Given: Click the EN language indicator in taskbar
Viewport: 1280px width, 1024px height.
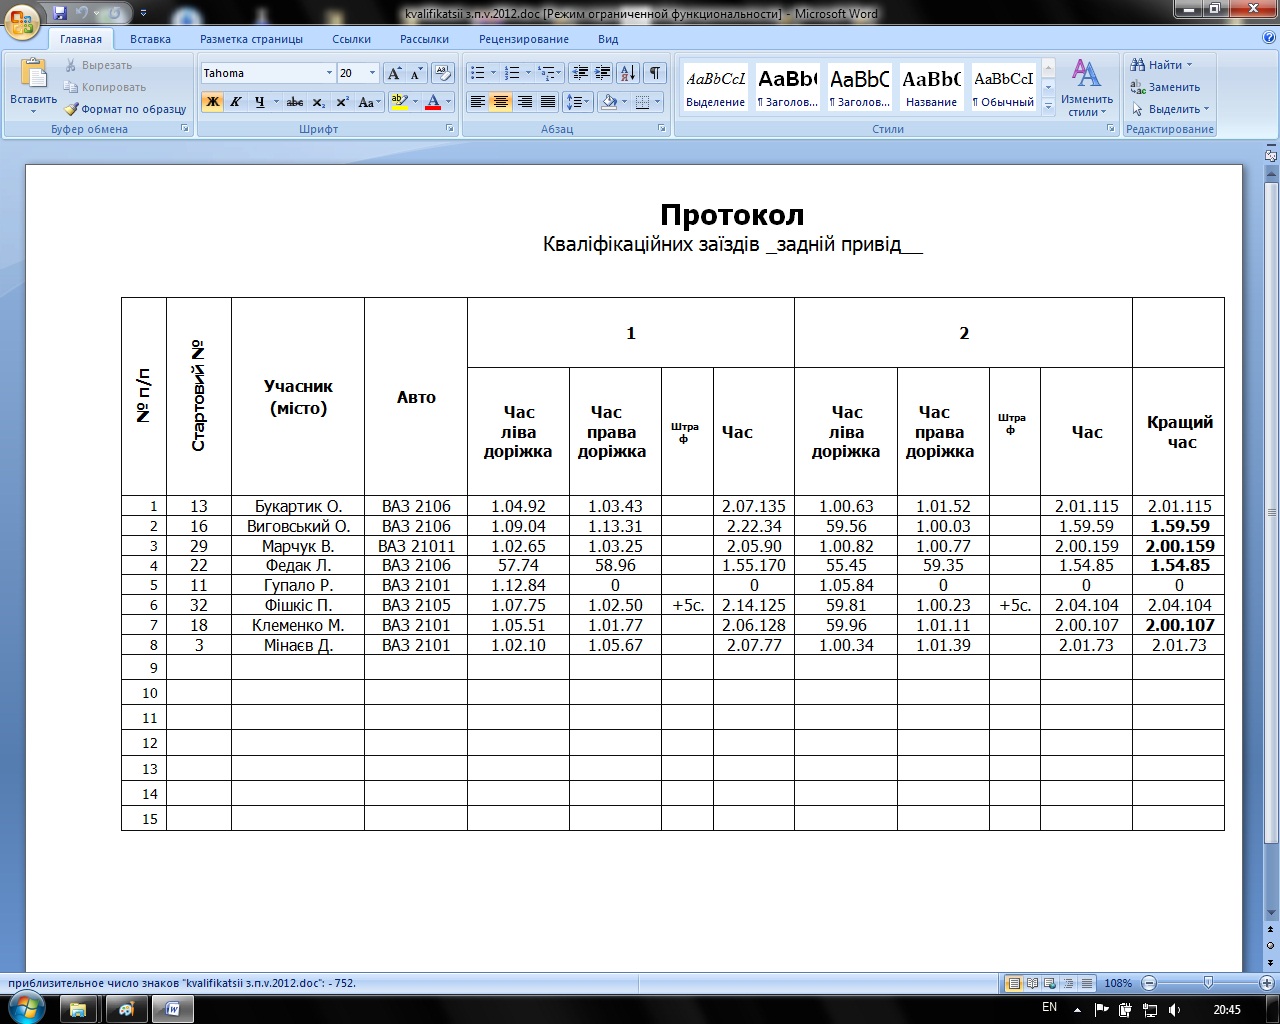Looking at the screenshot, I should click(1049, 1008).
